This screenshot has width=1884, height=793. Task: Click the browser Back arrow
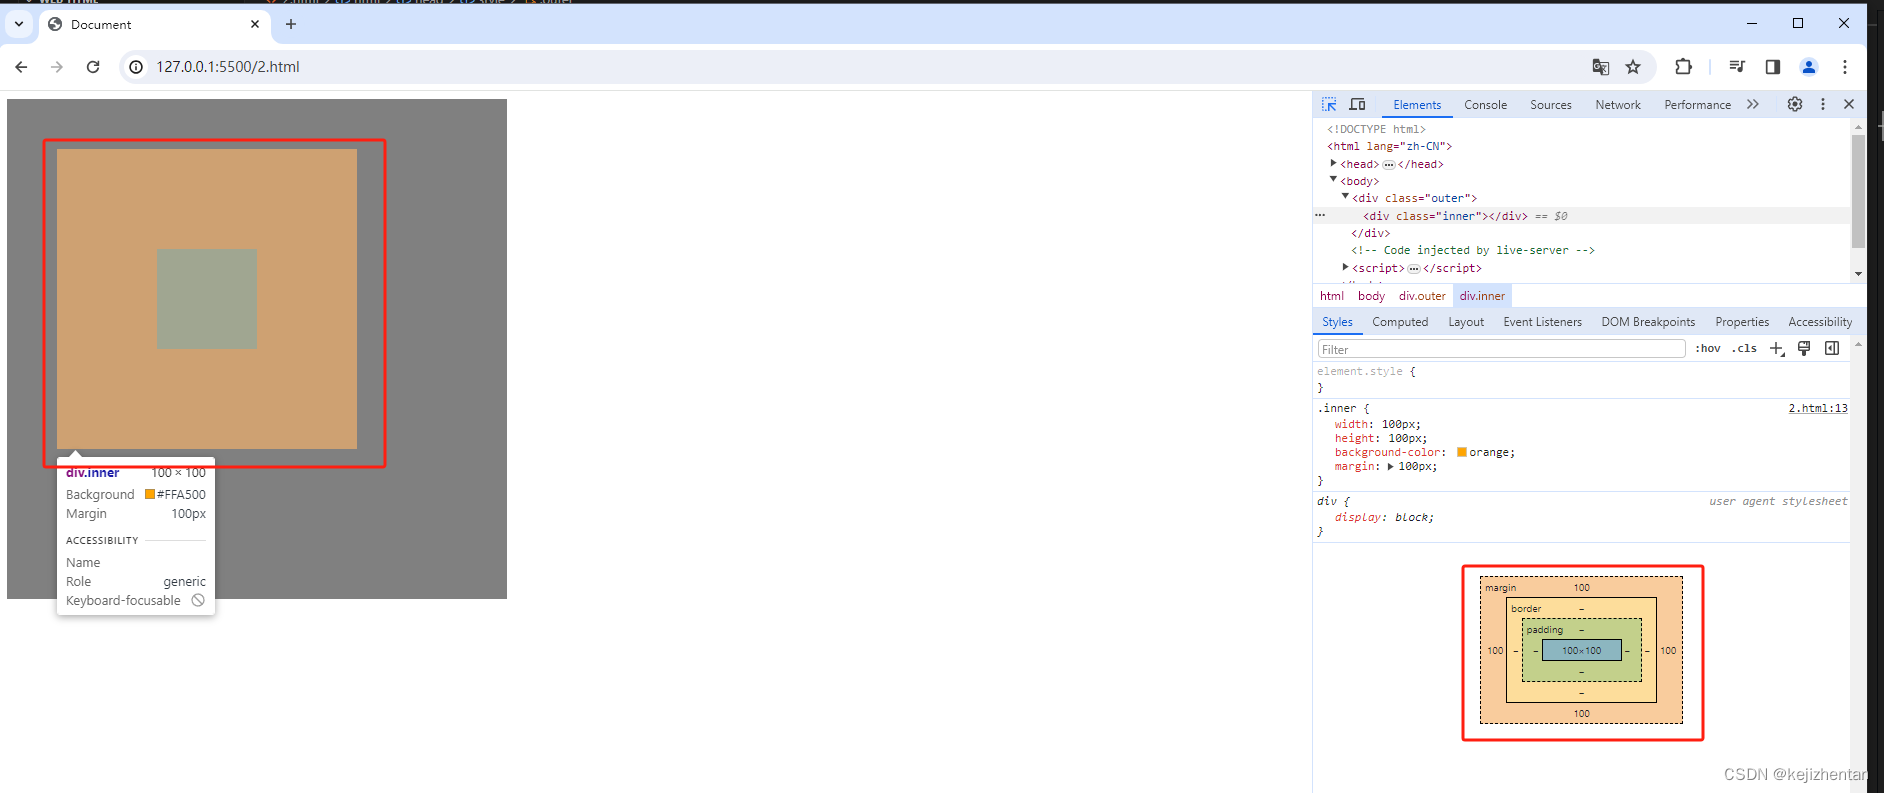[21, 67]
